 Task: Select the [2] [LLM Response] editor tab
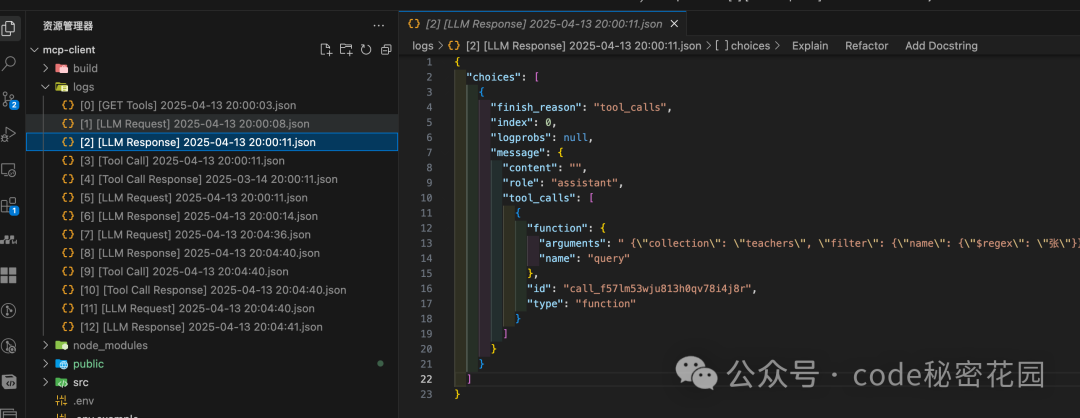tap(543, 23)
